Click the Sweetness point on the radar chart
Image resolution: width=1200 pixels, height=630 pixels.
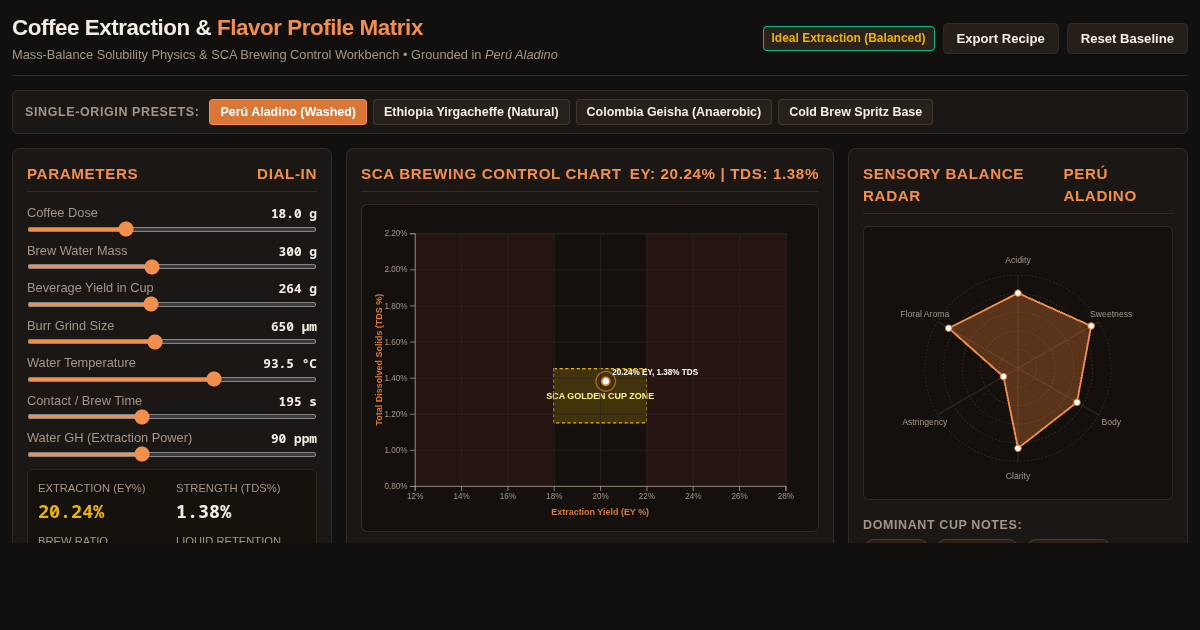pos(1091,326)
